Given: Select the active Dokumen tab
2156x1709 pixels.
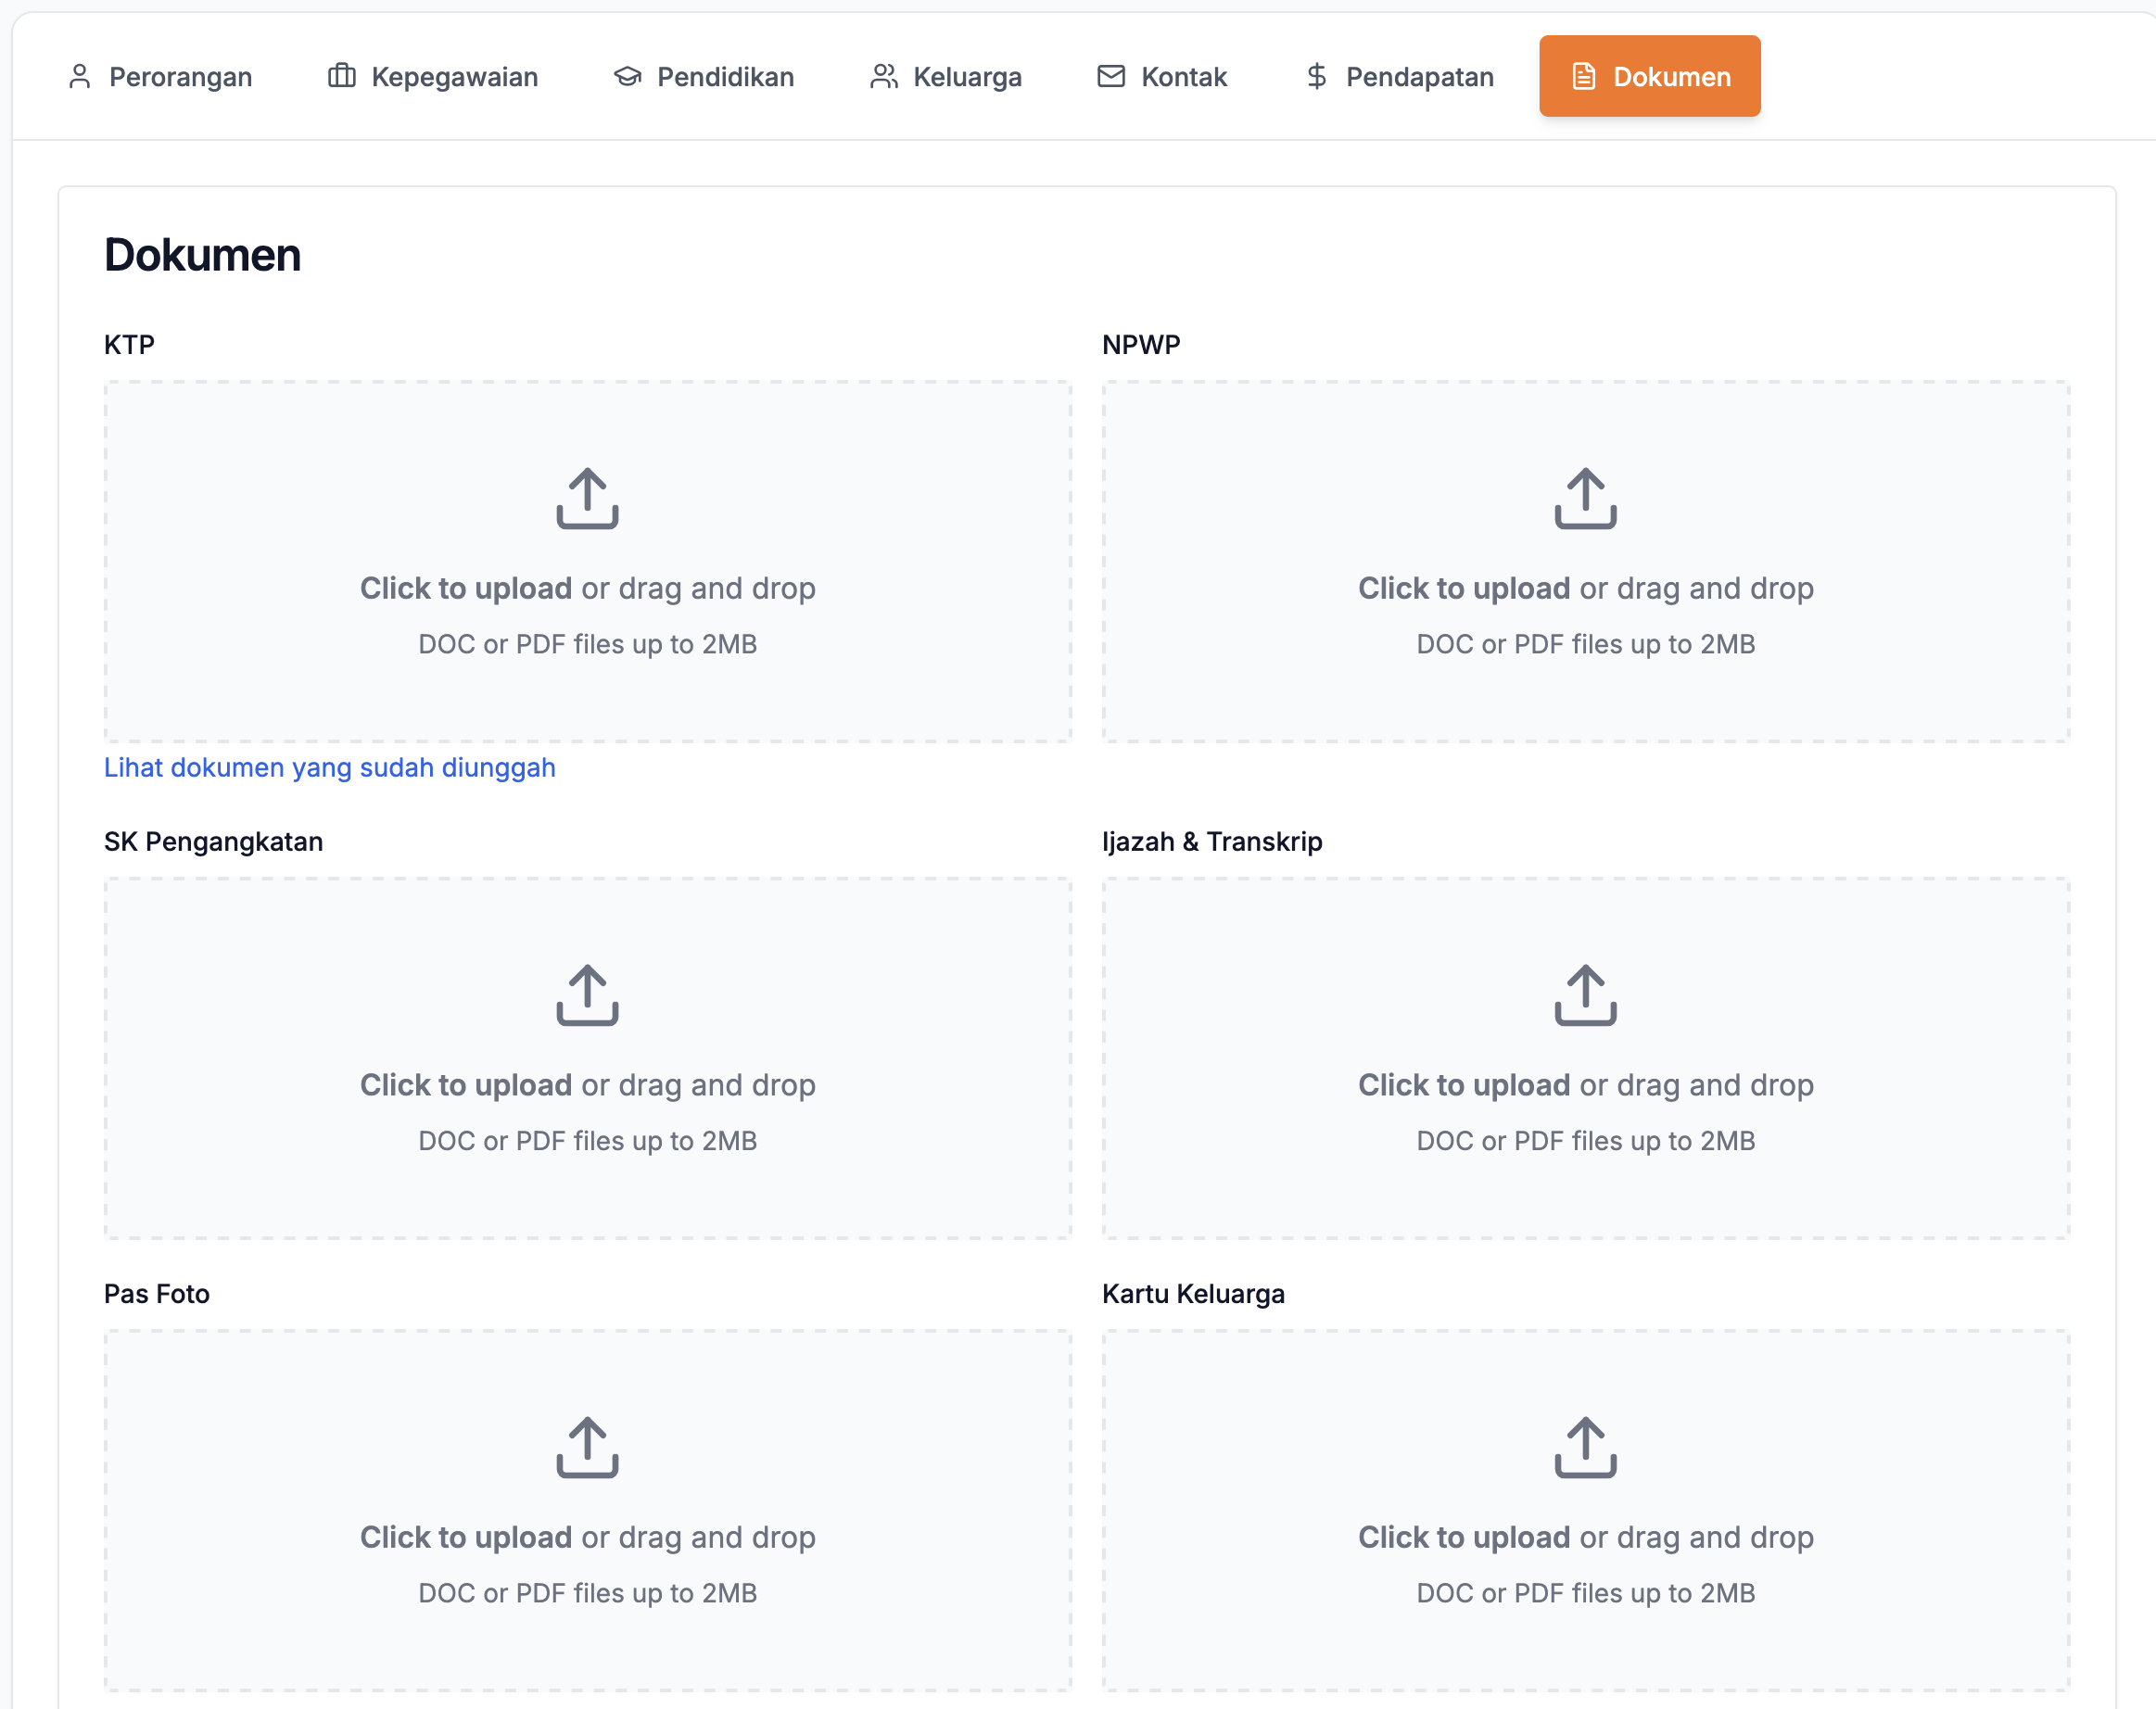Looking at the screenshot, I should tap(1649, 77).
